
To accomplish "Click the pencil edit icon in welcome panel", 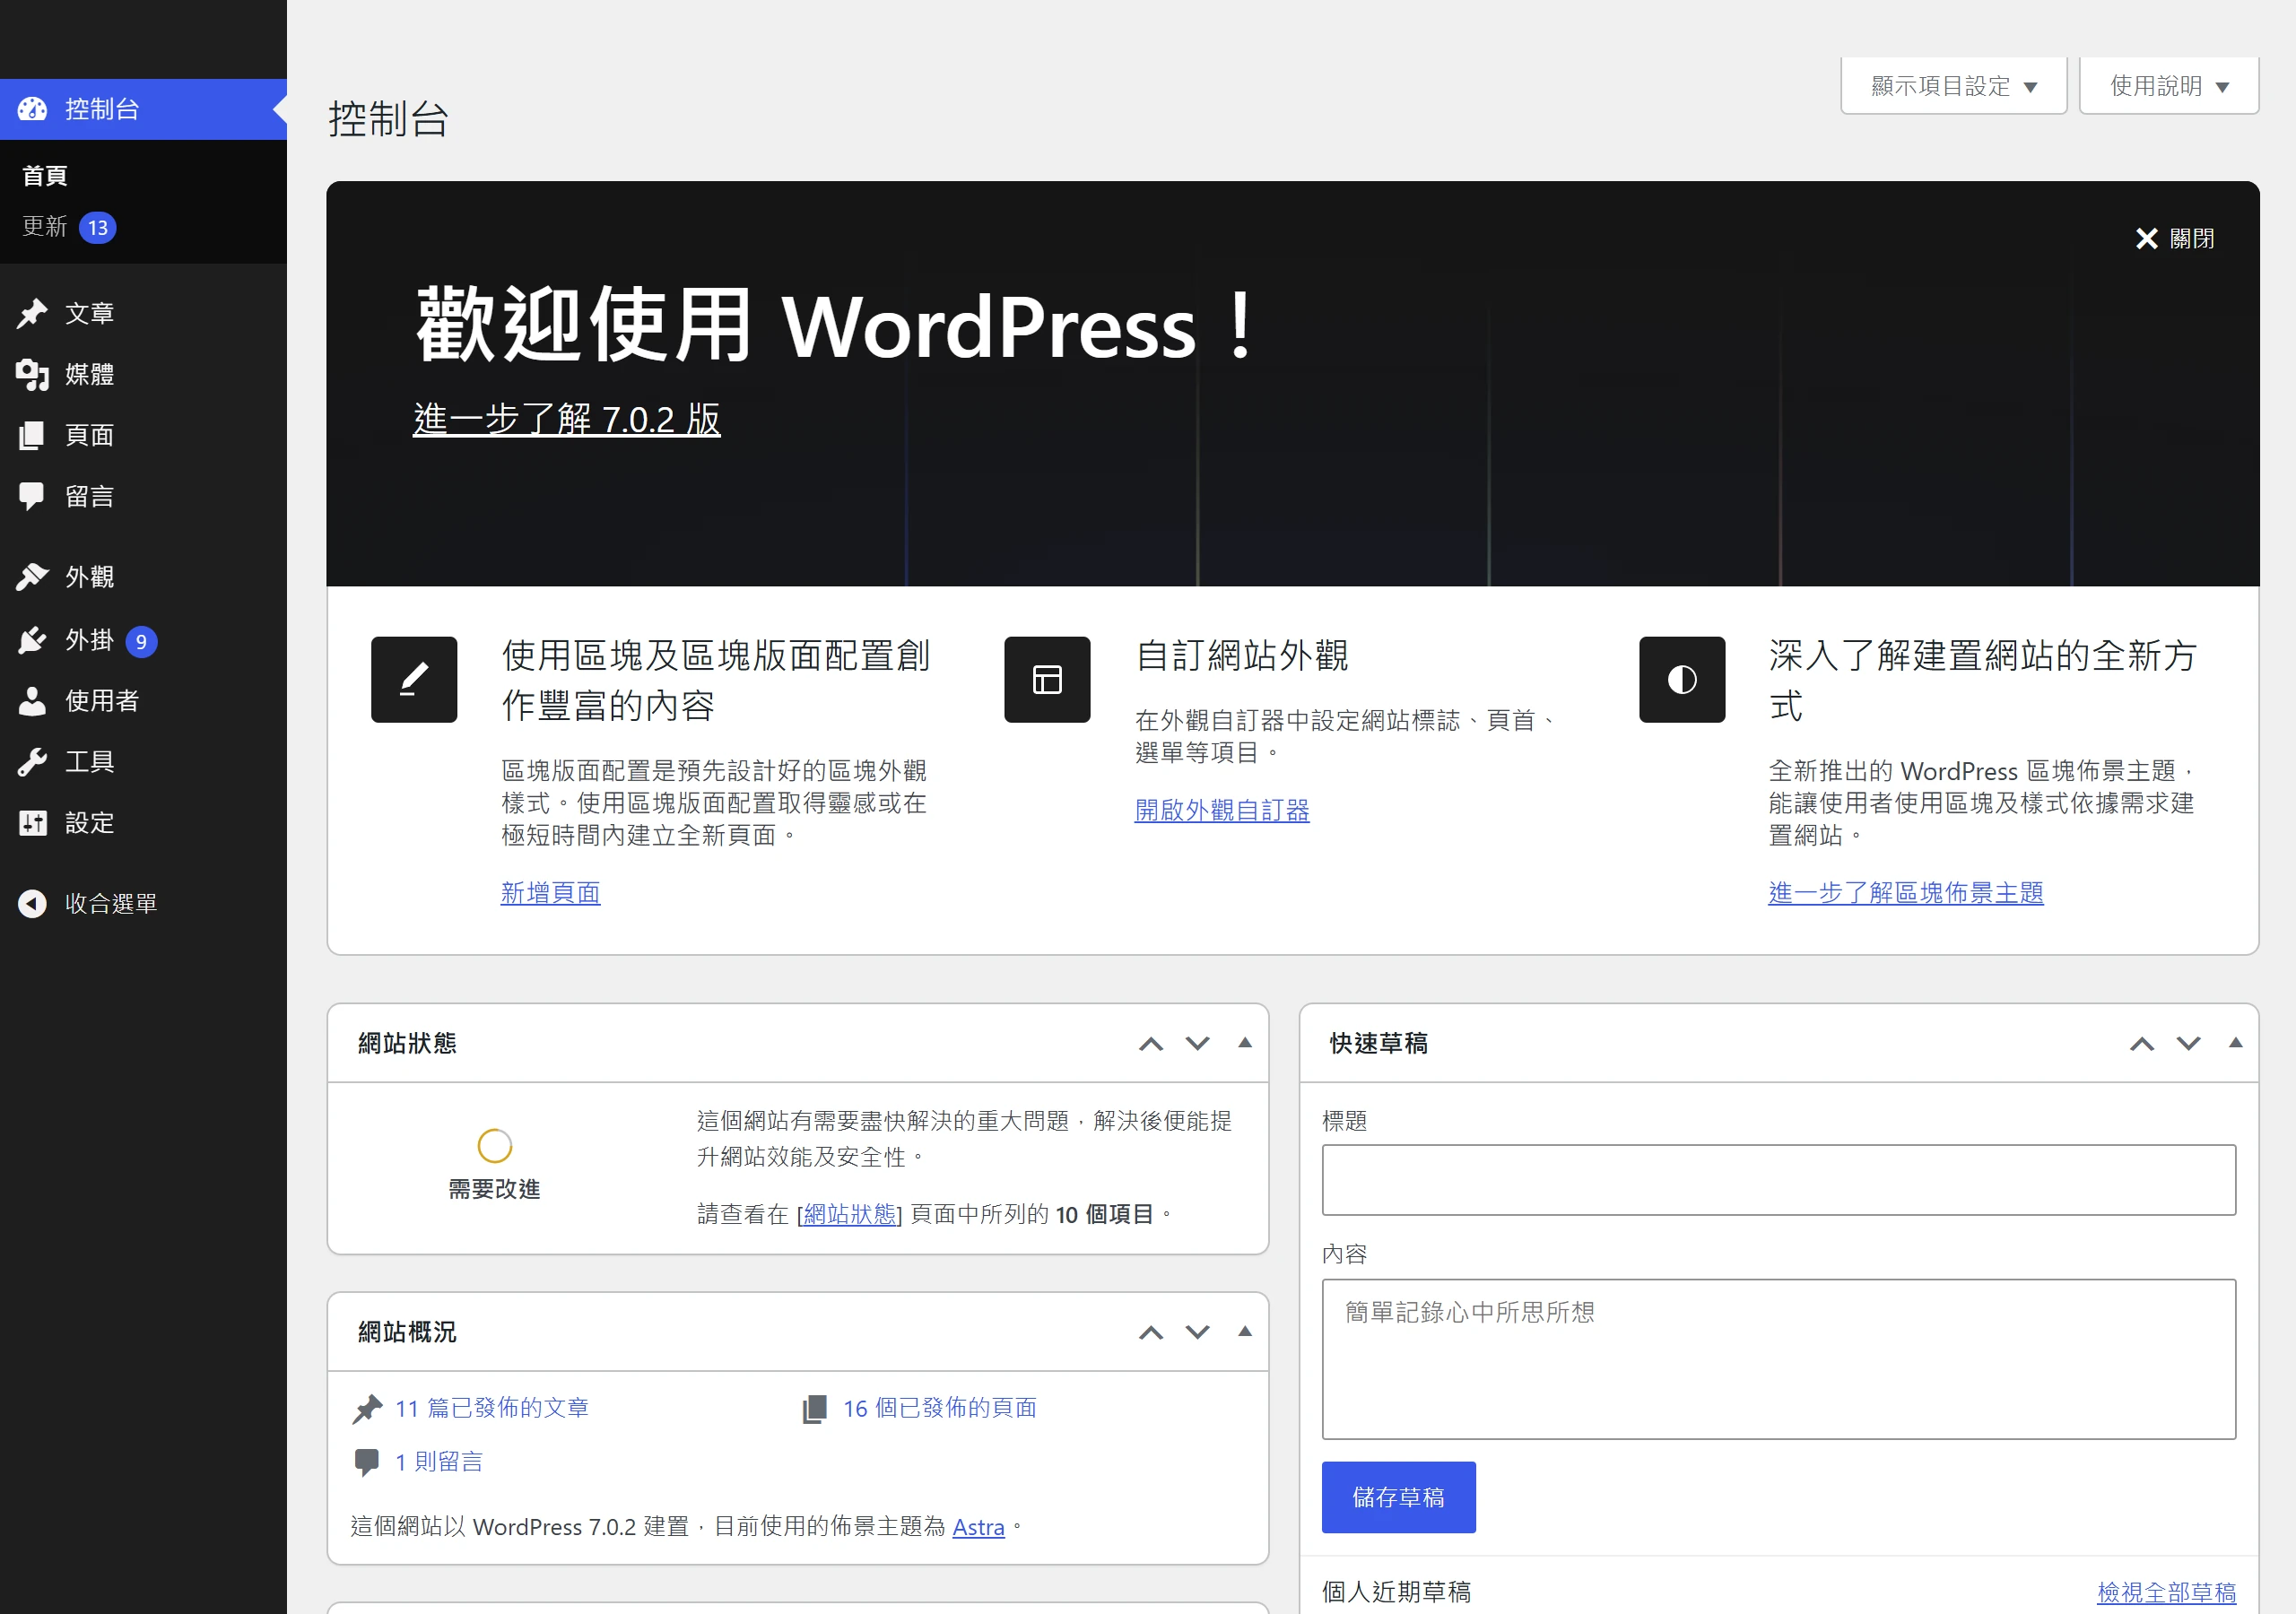I will click(x=414, y=679).
